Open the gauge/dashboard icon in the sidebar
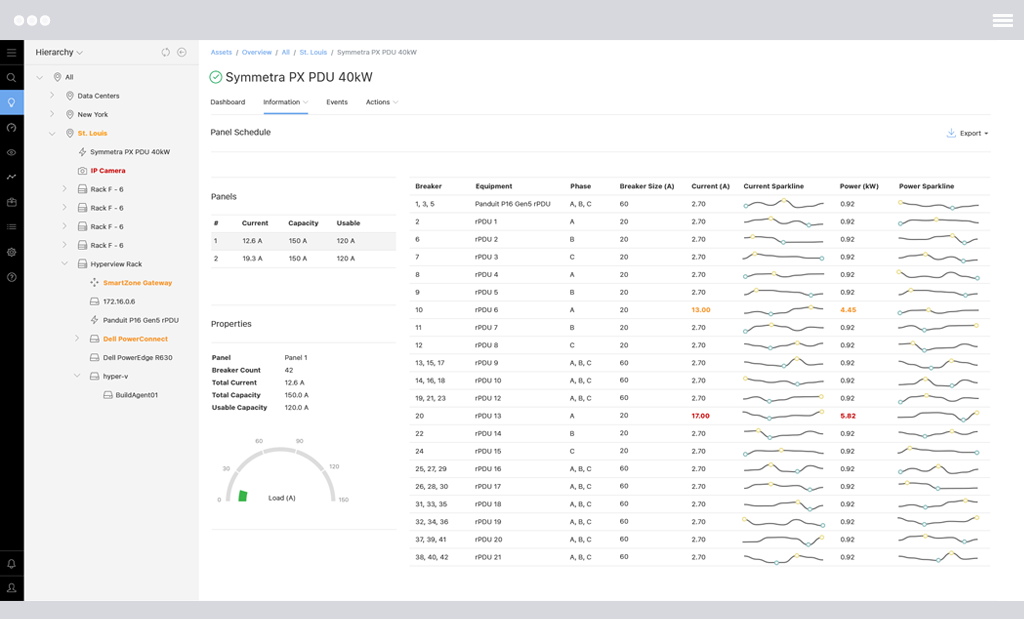Viewport: 1024px width, 619px height. click(x=11, y=127)
